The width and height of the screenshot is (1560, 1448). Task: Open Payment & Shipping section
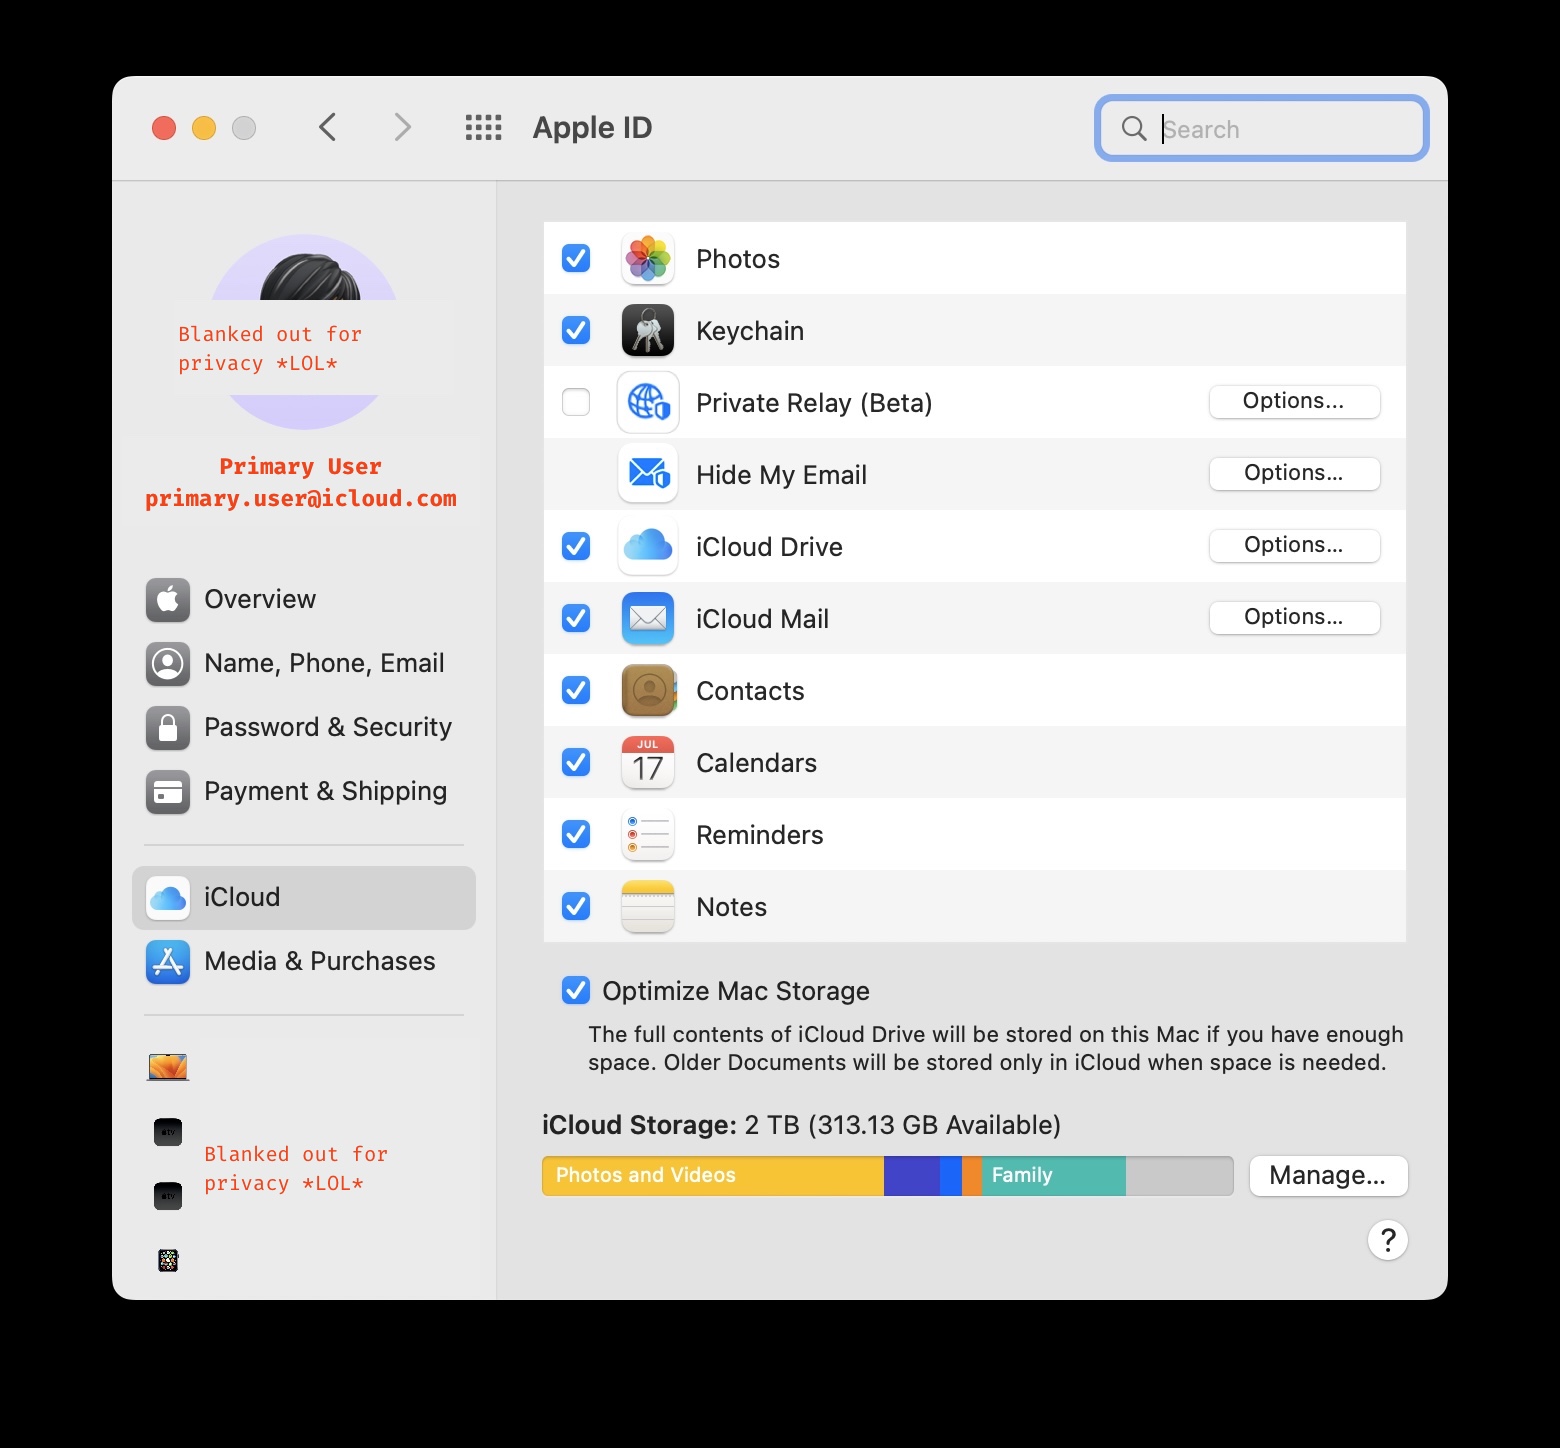304,791
